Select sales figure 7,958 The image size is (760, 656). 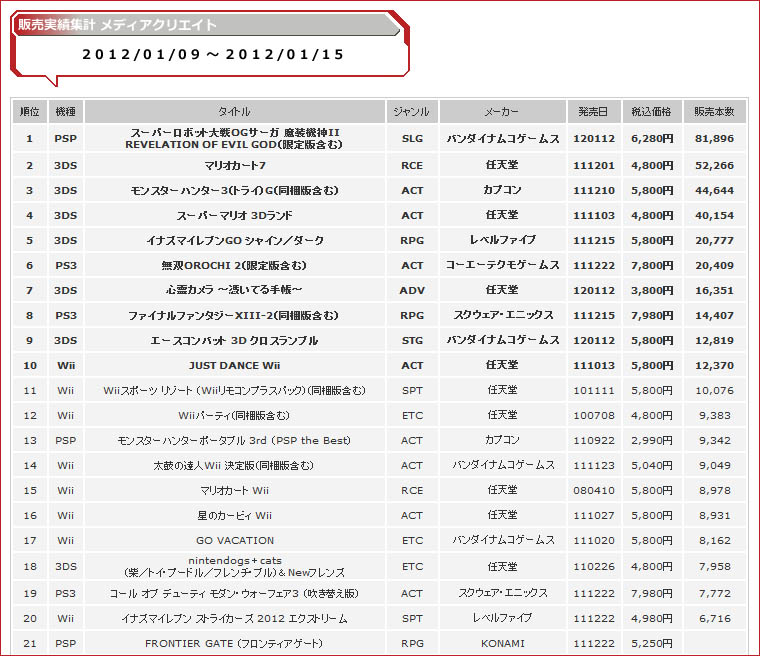(x=714, y=566)
